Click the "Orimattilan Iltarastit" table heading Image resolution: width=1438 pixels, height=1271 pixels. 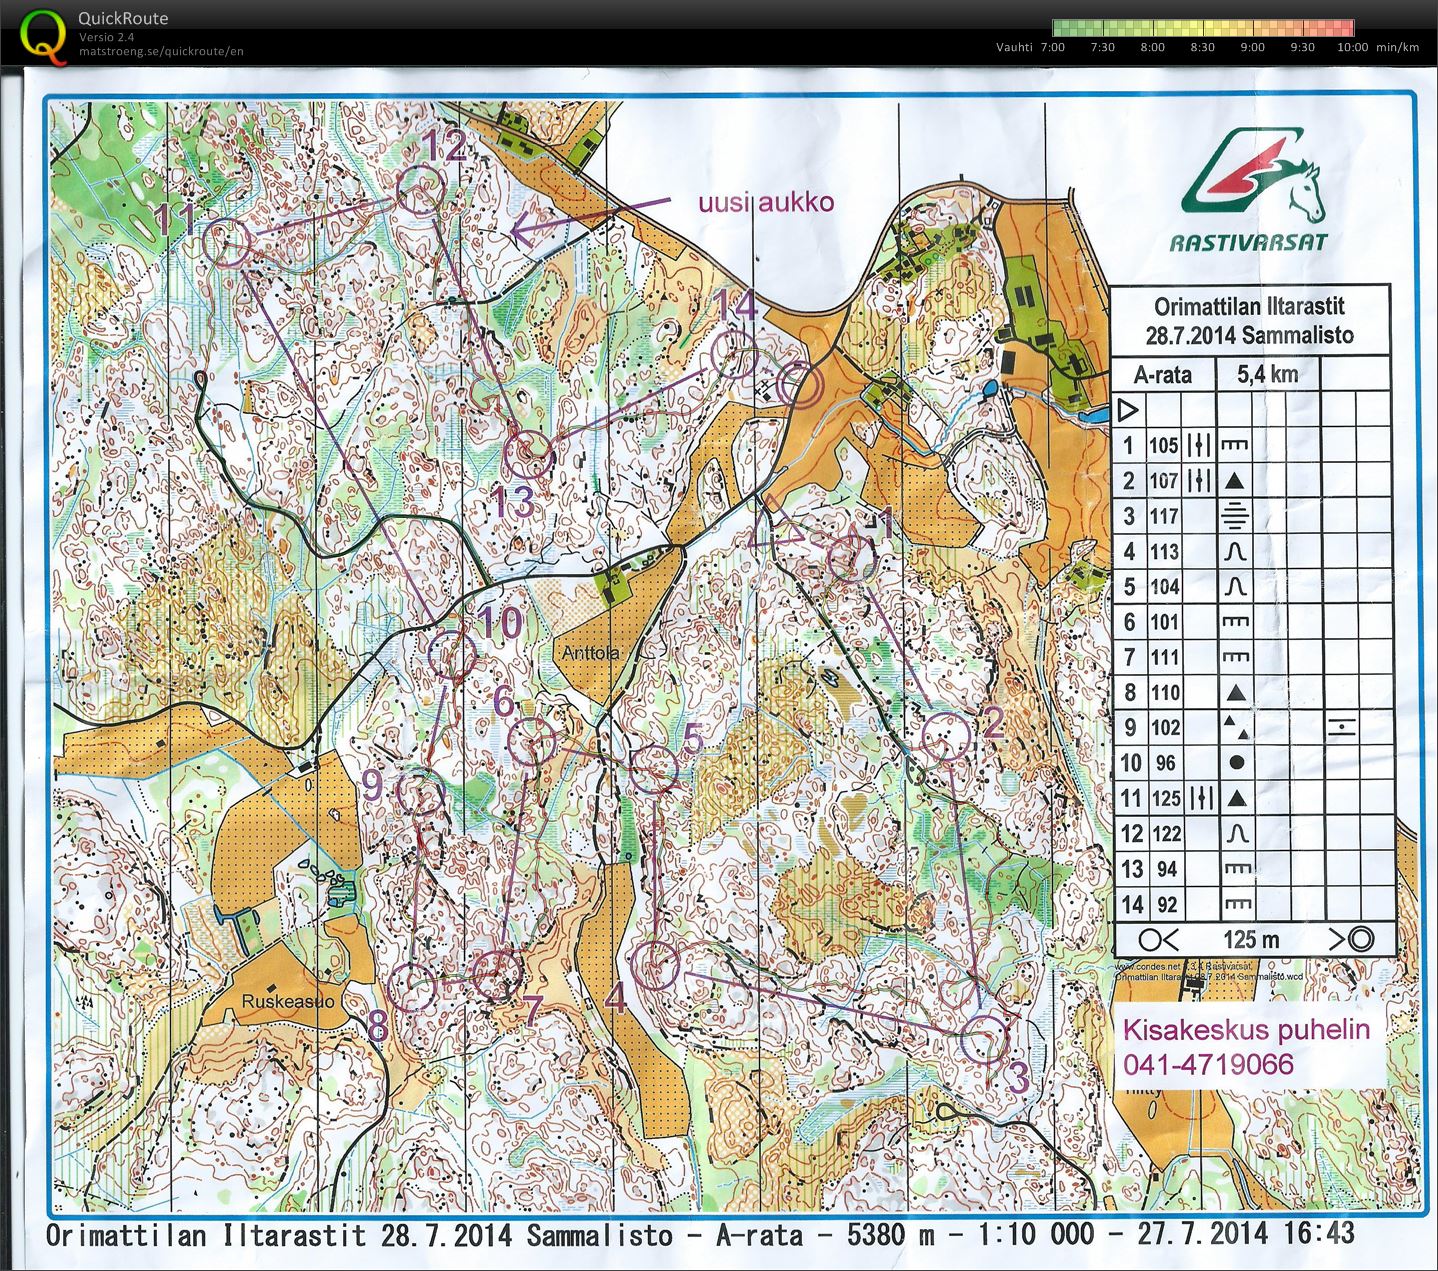click(x=1249, y=308)
